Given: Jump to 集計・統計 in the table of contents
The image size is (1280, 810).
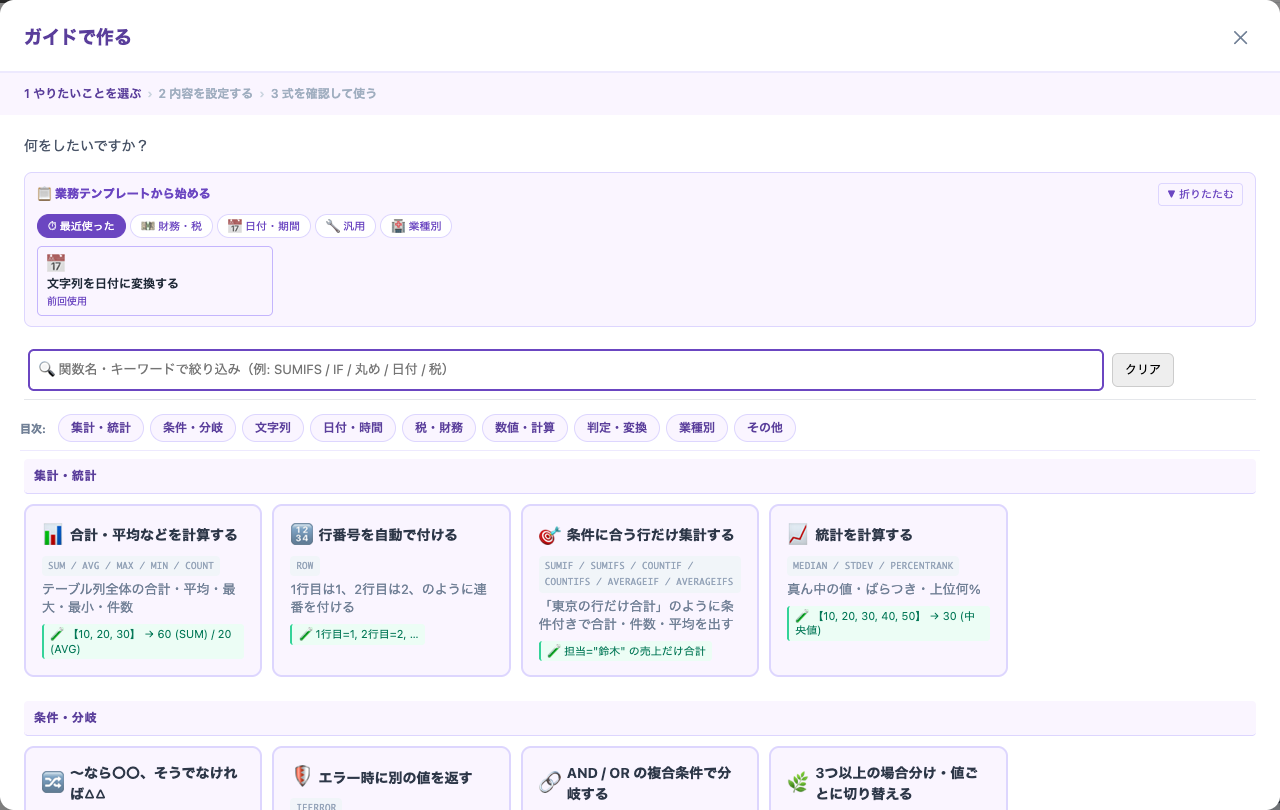Looking at the screenshot, I should [x=101, y=428].
